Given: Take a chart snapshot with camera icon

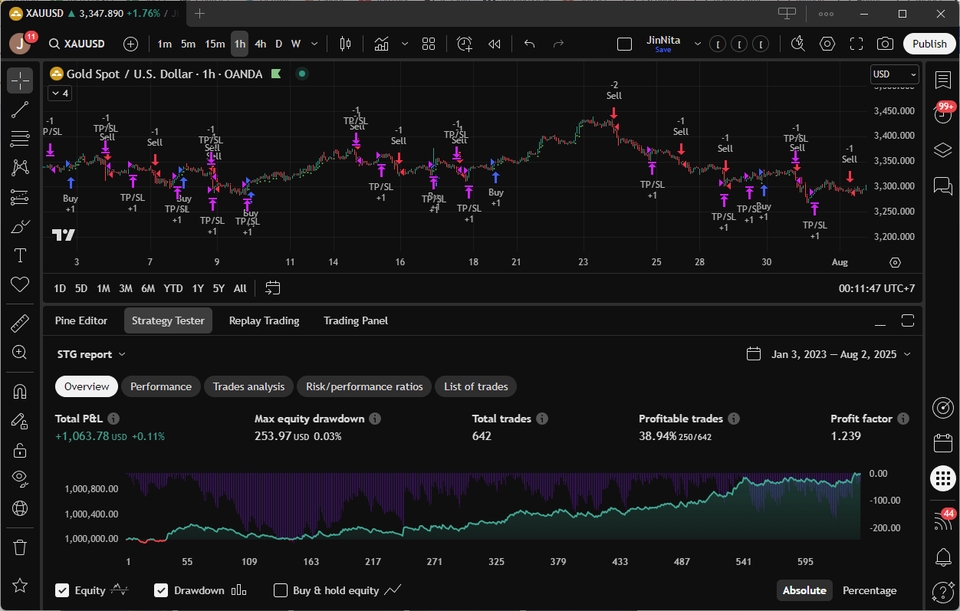Looking at the screenshot, I should coord(885,44).
